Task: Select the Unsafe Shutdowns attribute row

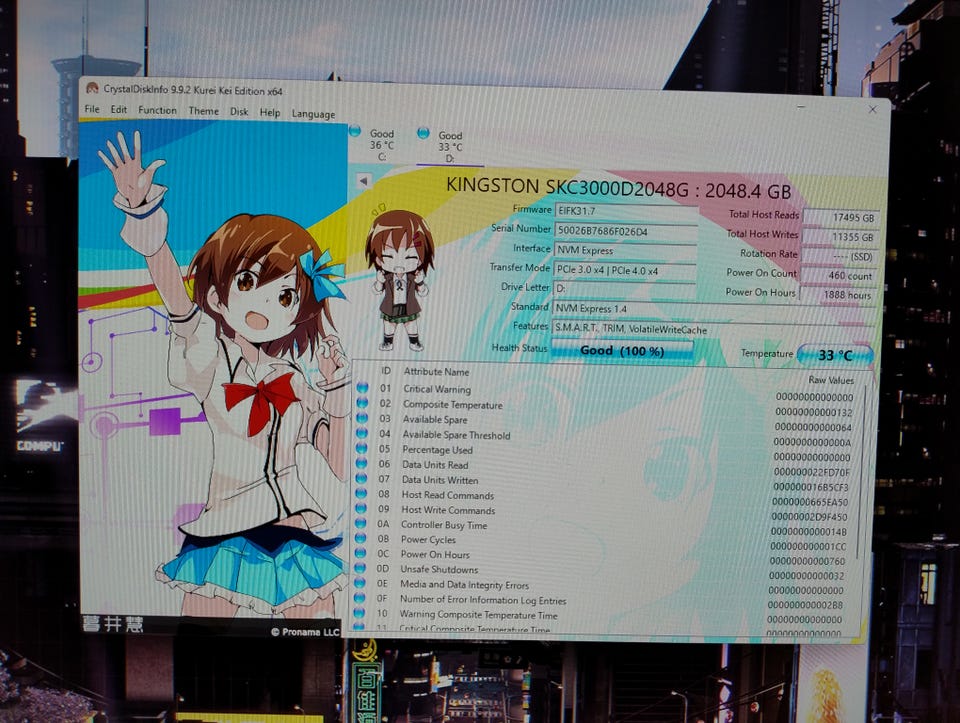Action: tap(601, 573)
